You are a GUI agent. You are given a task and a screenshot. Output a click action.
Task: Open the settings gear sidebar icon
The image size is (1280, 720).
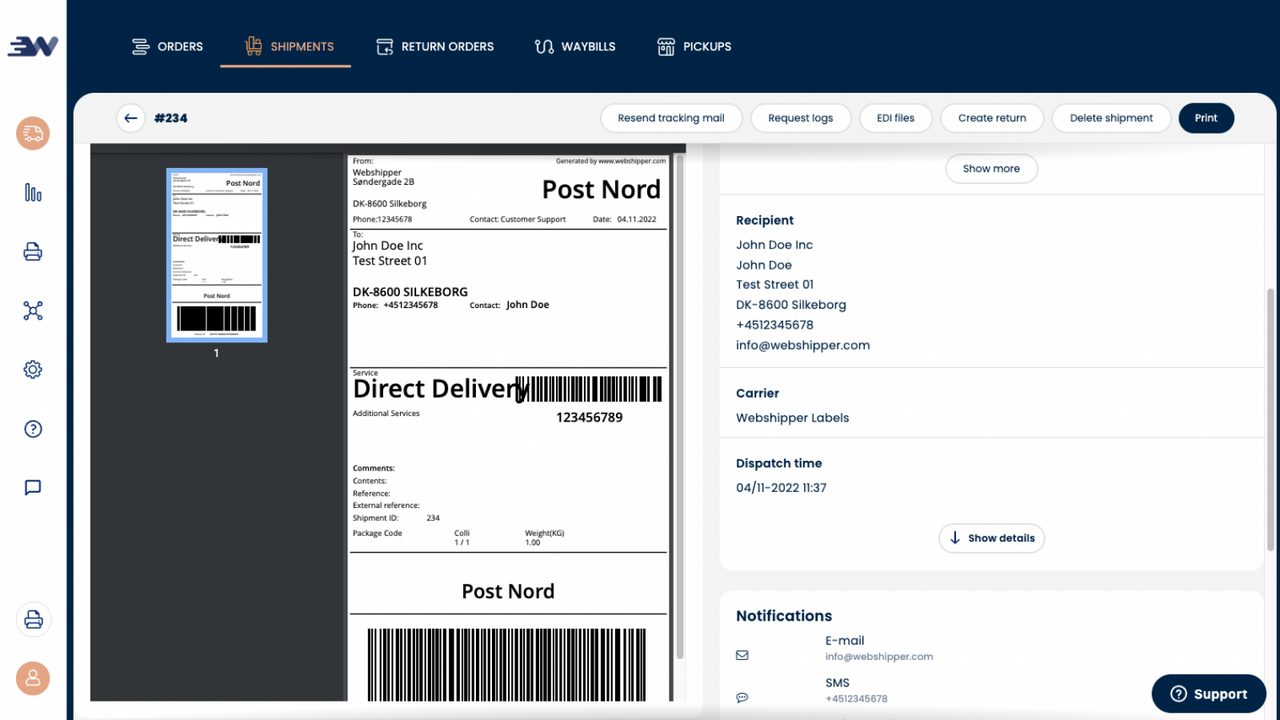pyautogui.click(x=33, y=370)
